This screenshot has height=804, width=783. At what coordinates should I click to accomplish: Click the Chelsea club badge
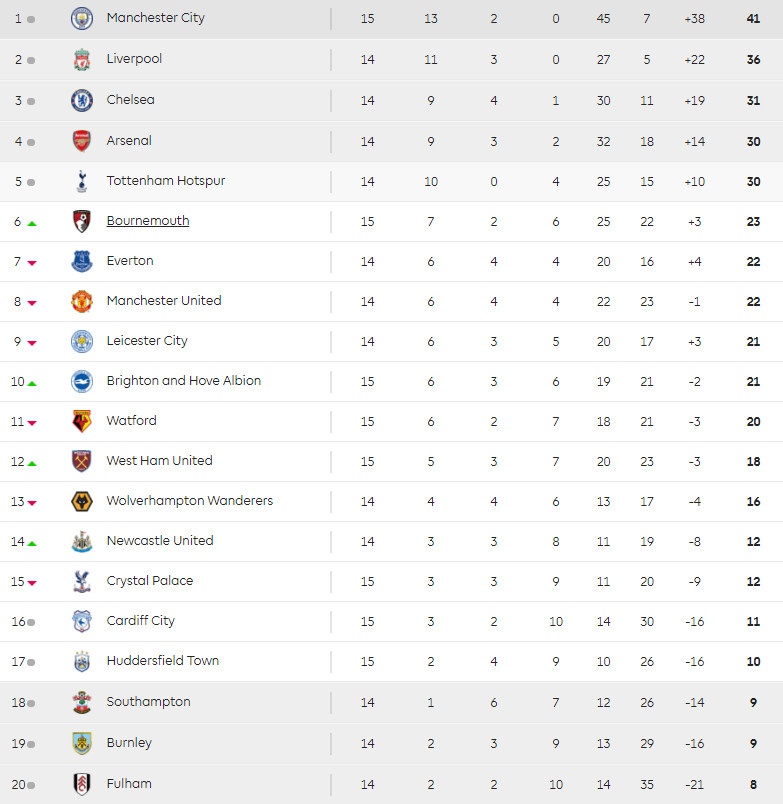(82, 100)
